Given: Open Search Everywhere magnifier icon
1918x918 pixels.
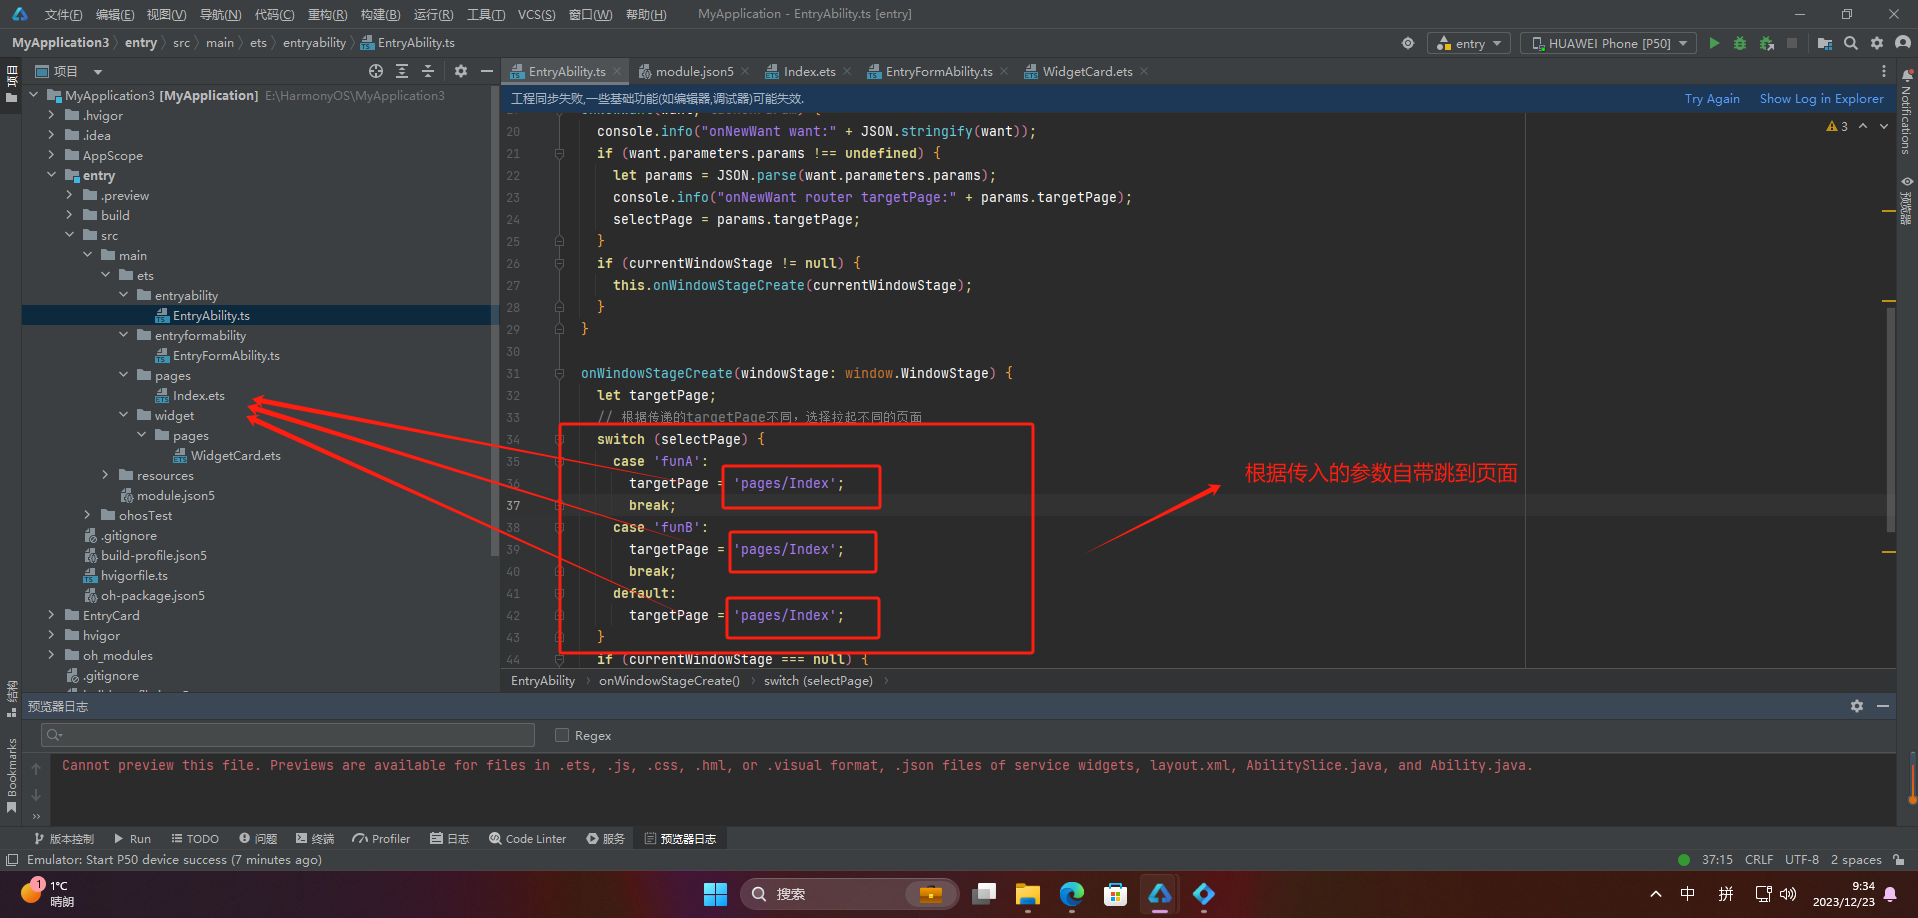Looking at the screenshot, I should tap(1851, 43).
